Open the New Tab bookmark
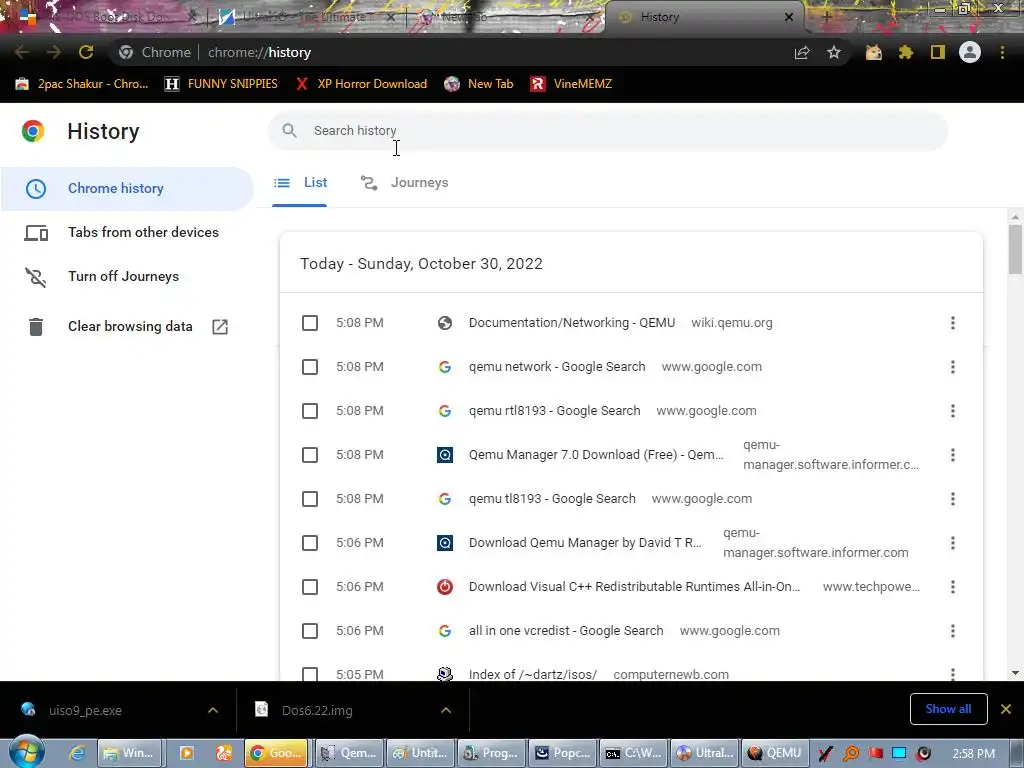 (479, 84)
